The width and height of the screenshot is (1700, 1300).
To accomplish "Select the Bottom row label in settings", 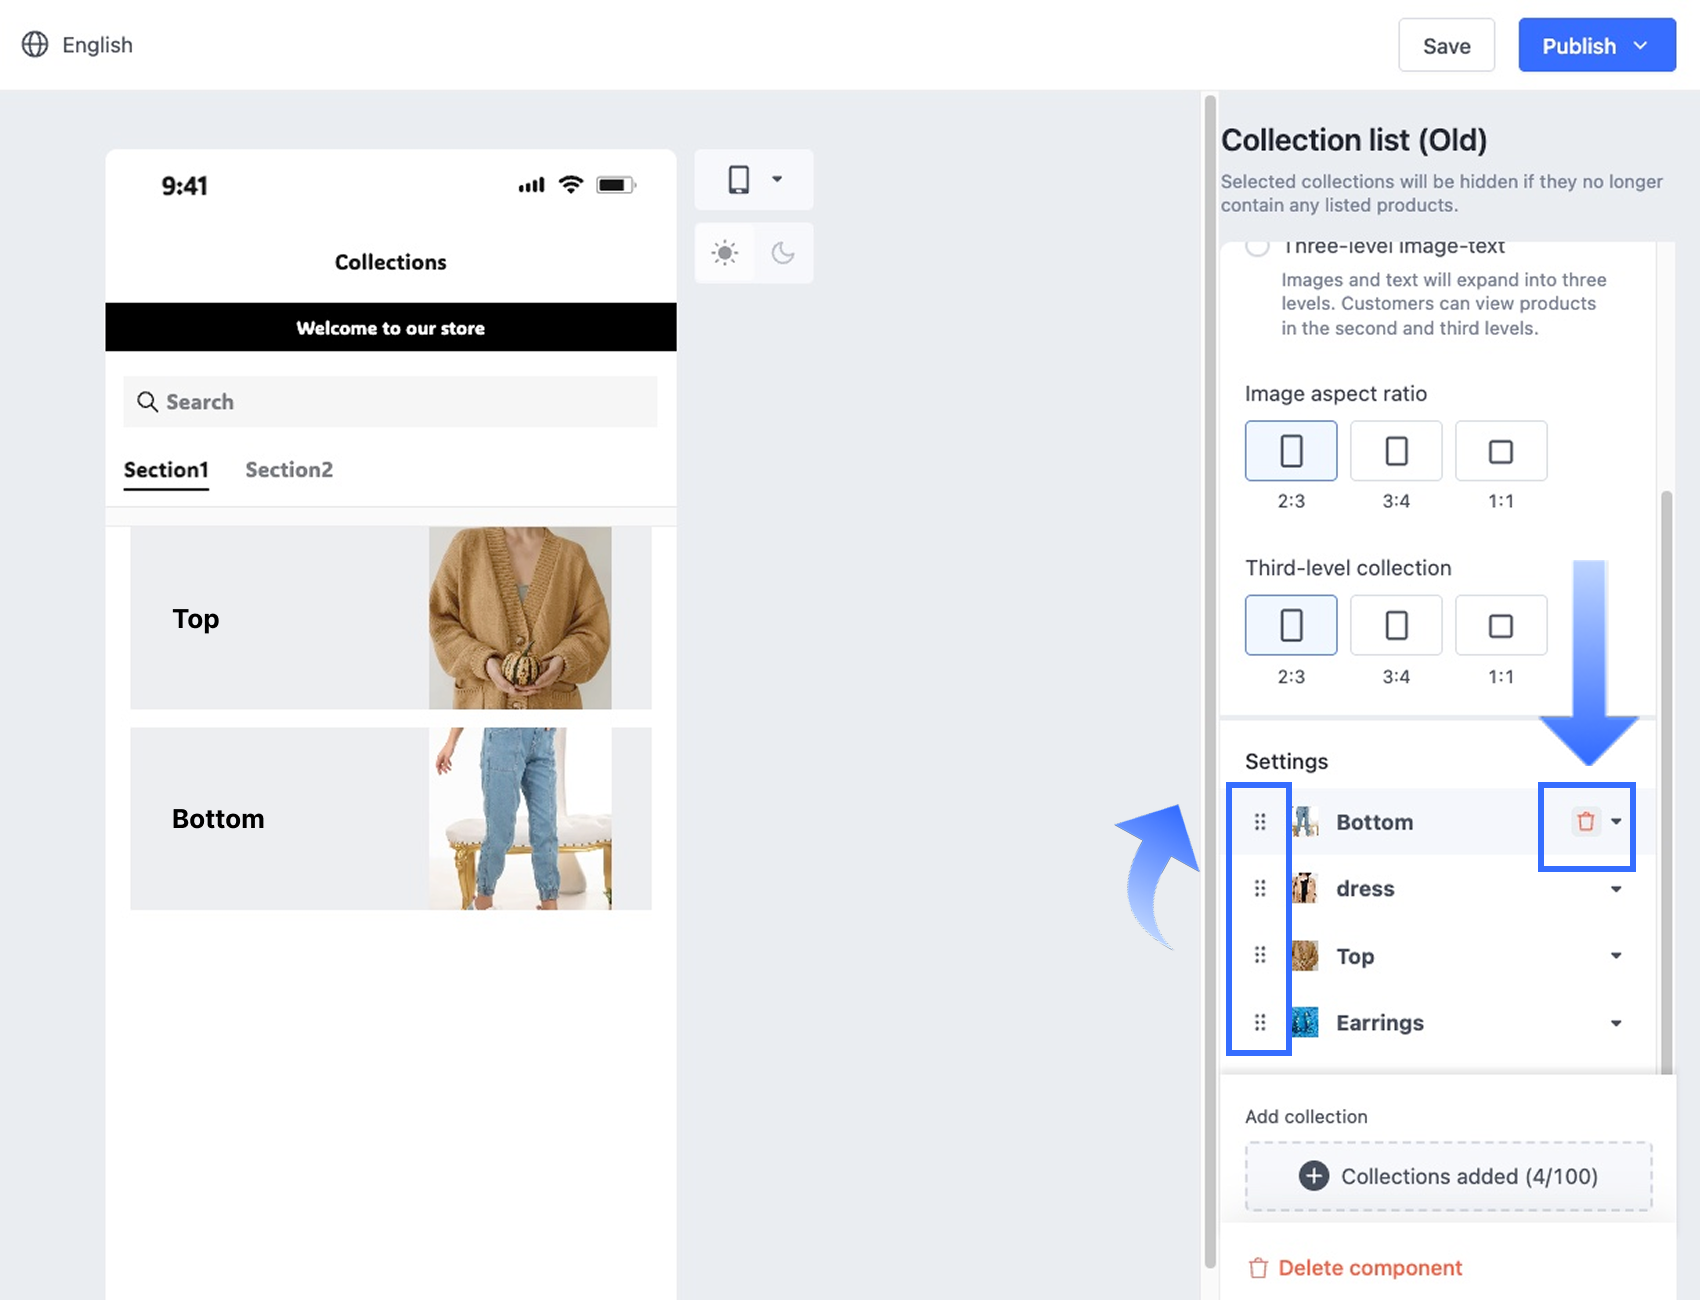I will tap(1375, 822).
